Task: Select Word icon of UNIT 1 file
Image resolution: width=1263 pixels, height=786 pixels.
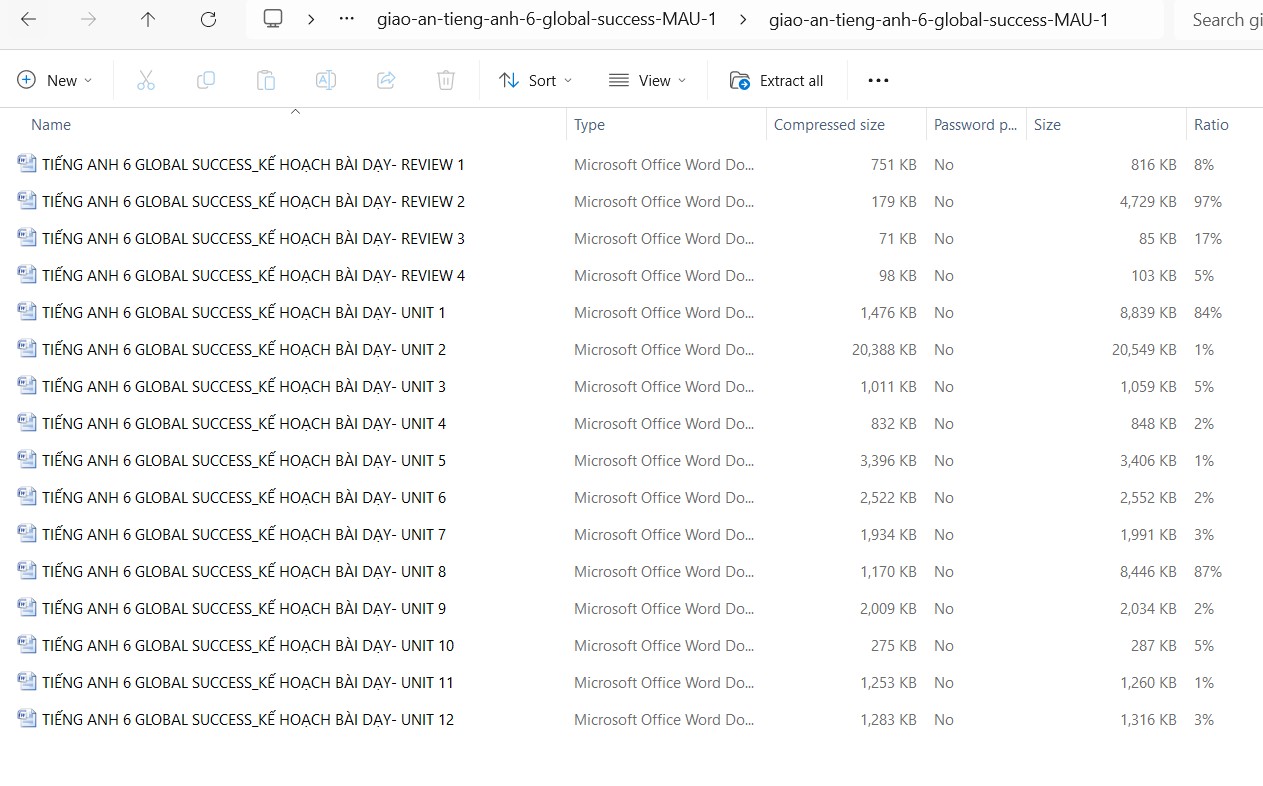Action: pyautogui.click(x=27, y=312)
